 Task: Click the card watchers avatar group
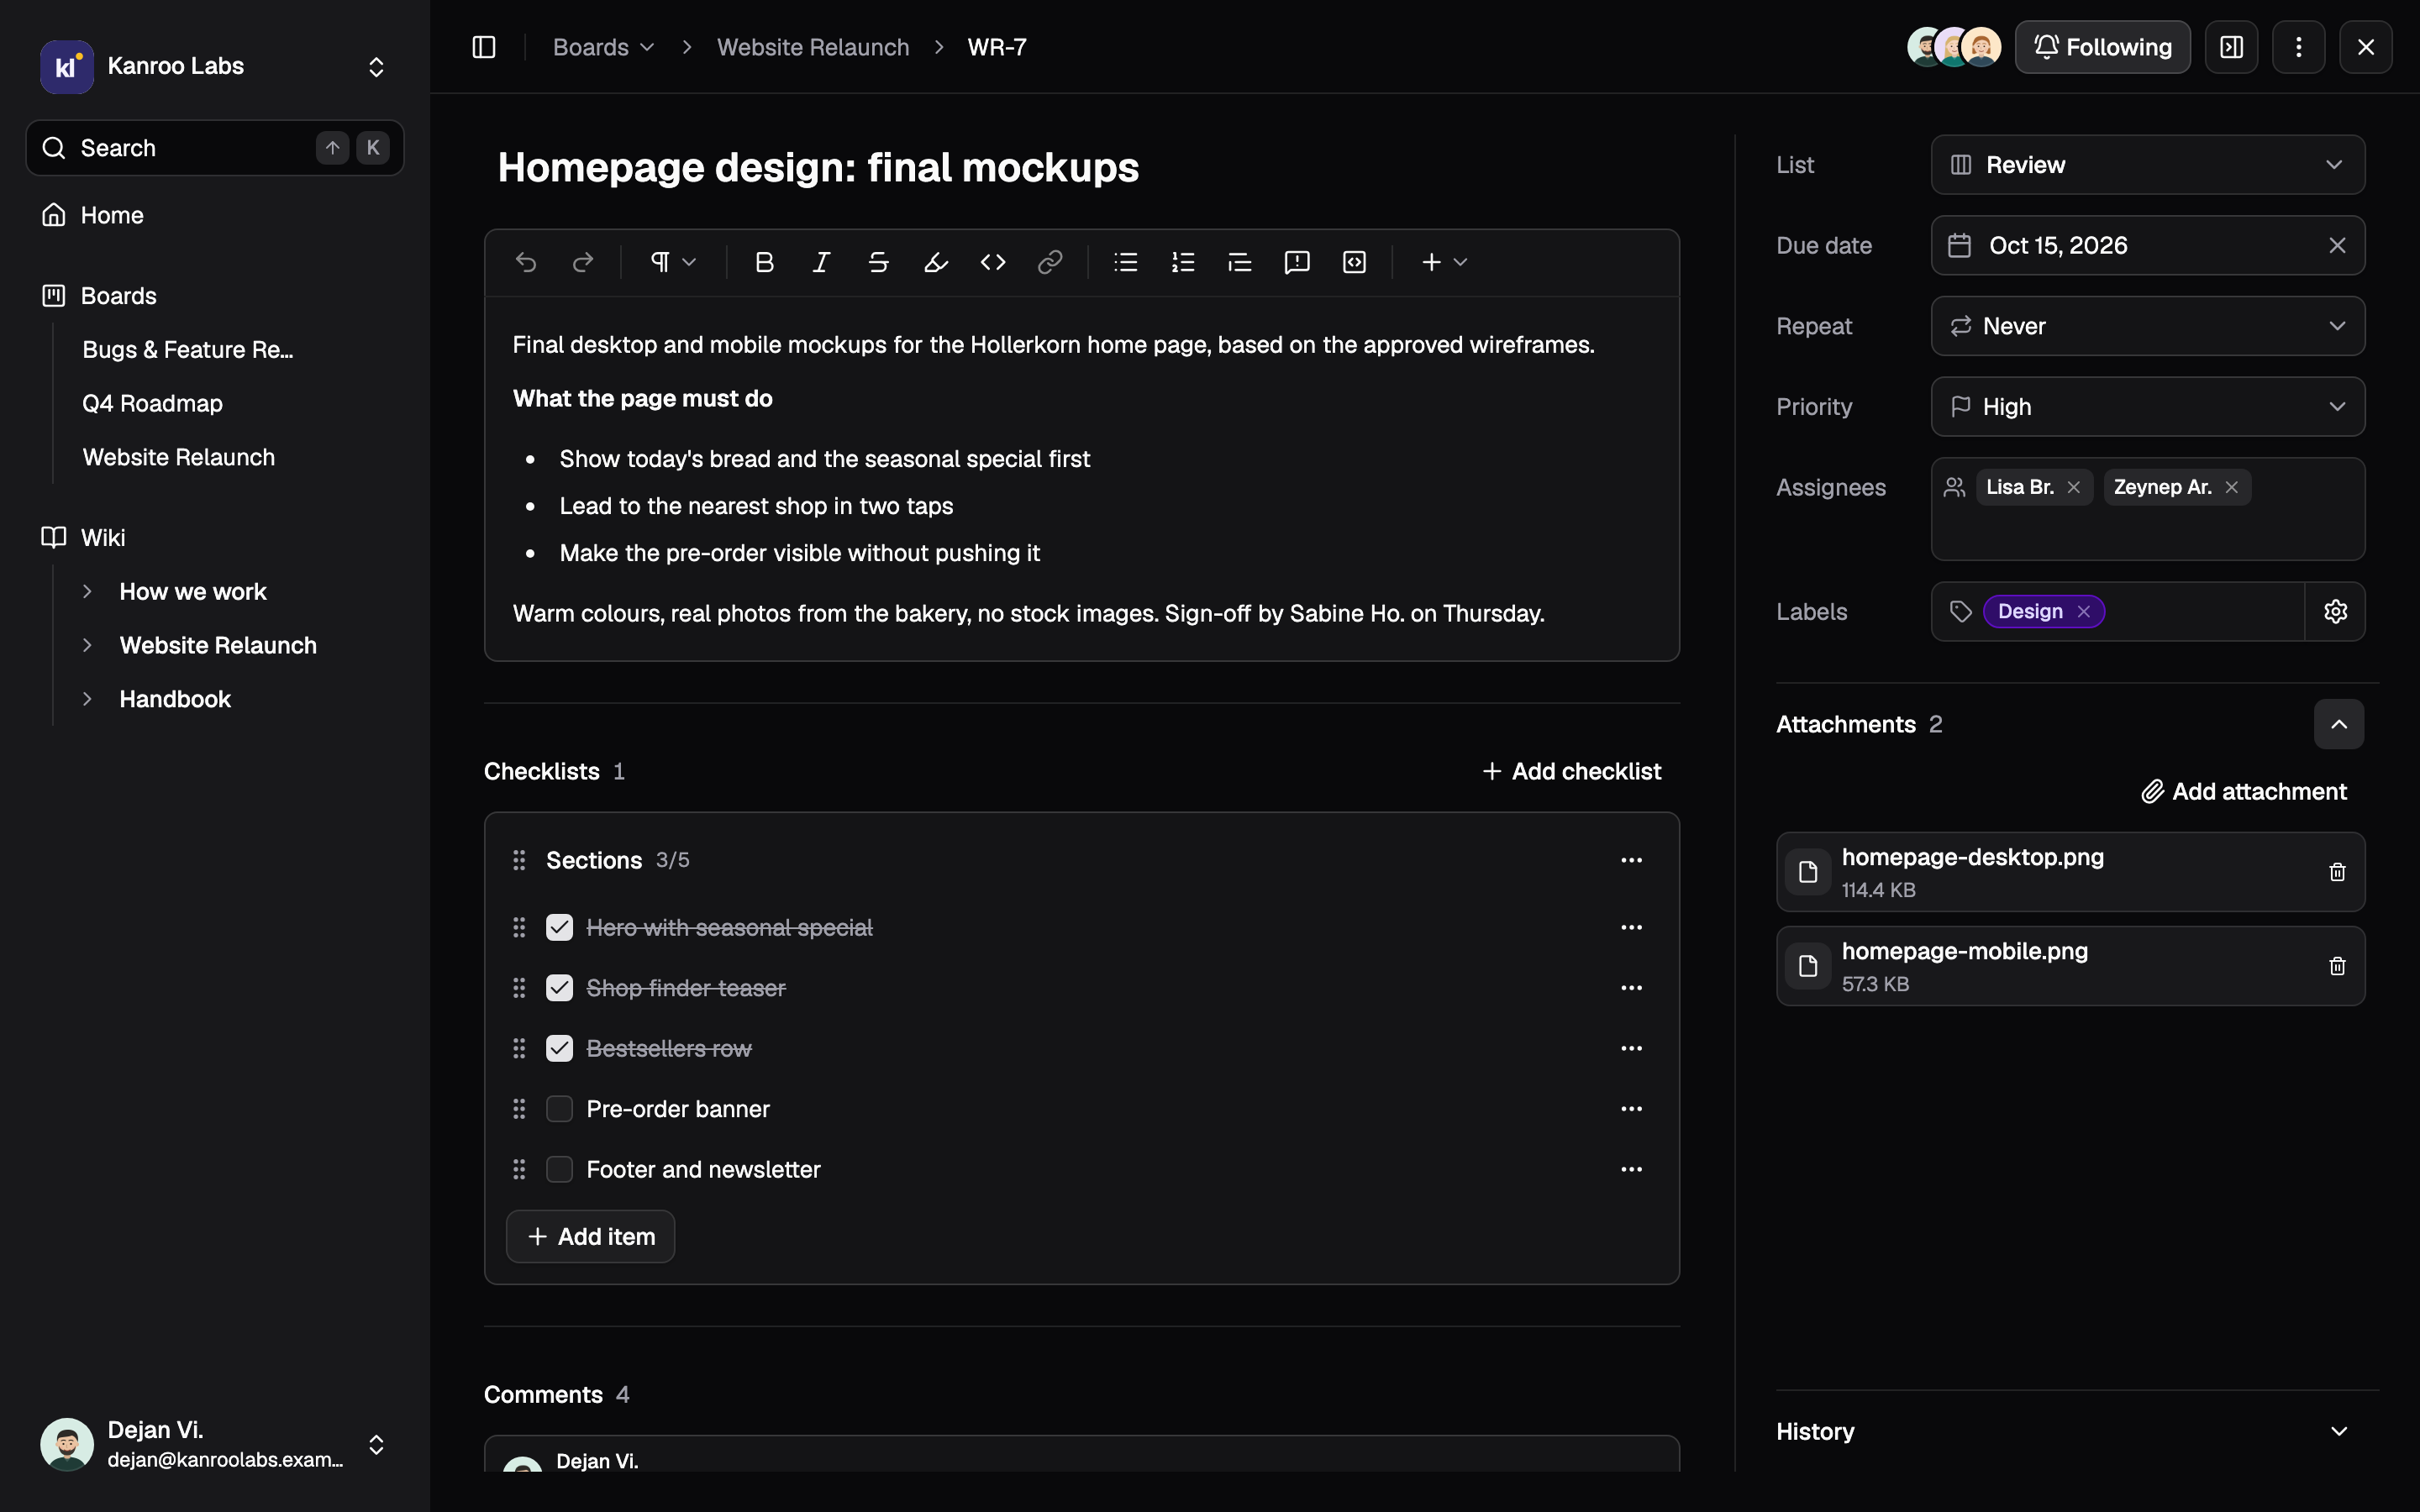[x=1953, y=47]
